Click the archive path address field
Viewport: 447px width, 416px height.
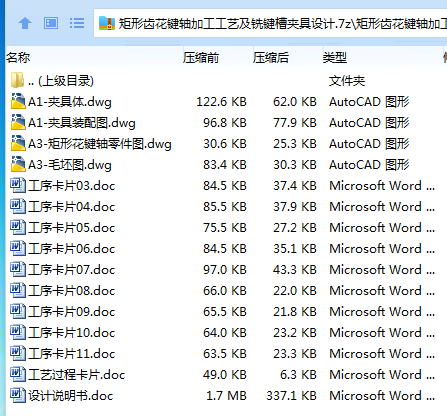pos(270,23)
